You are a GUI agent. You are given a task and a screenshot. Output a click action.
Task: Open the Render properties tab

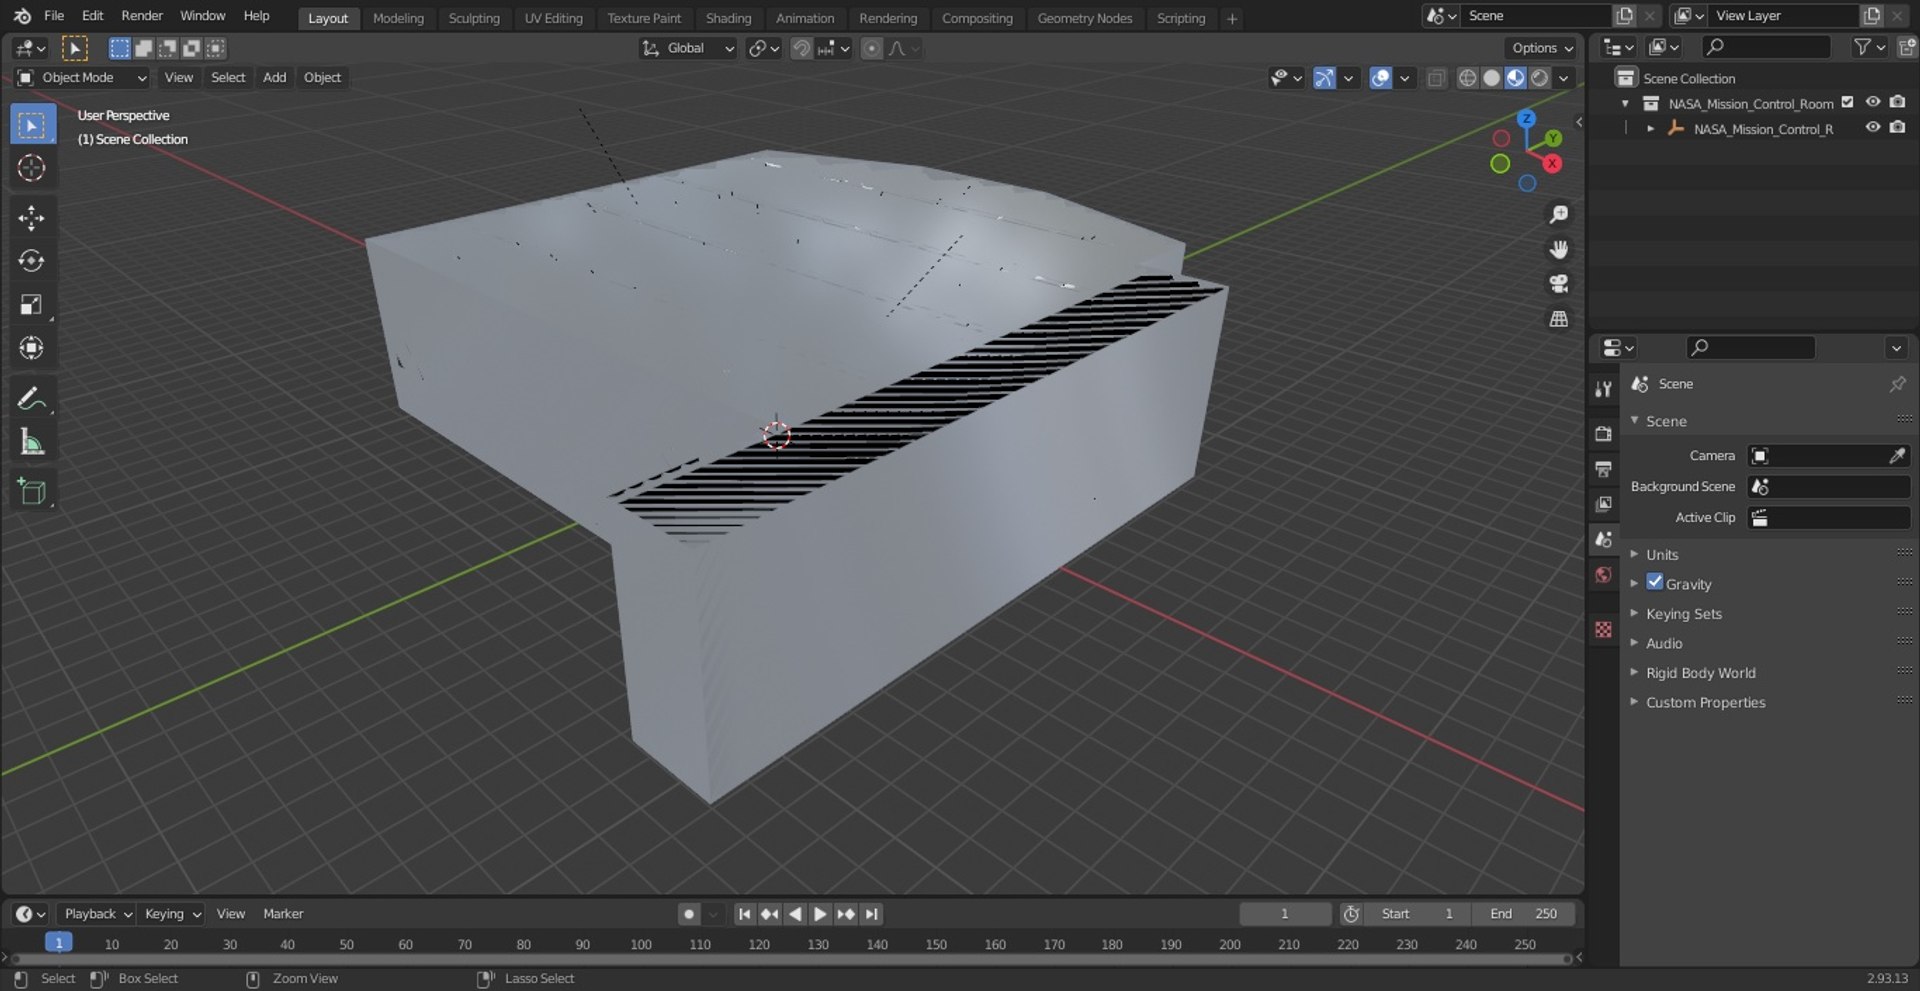[1604, 434]
